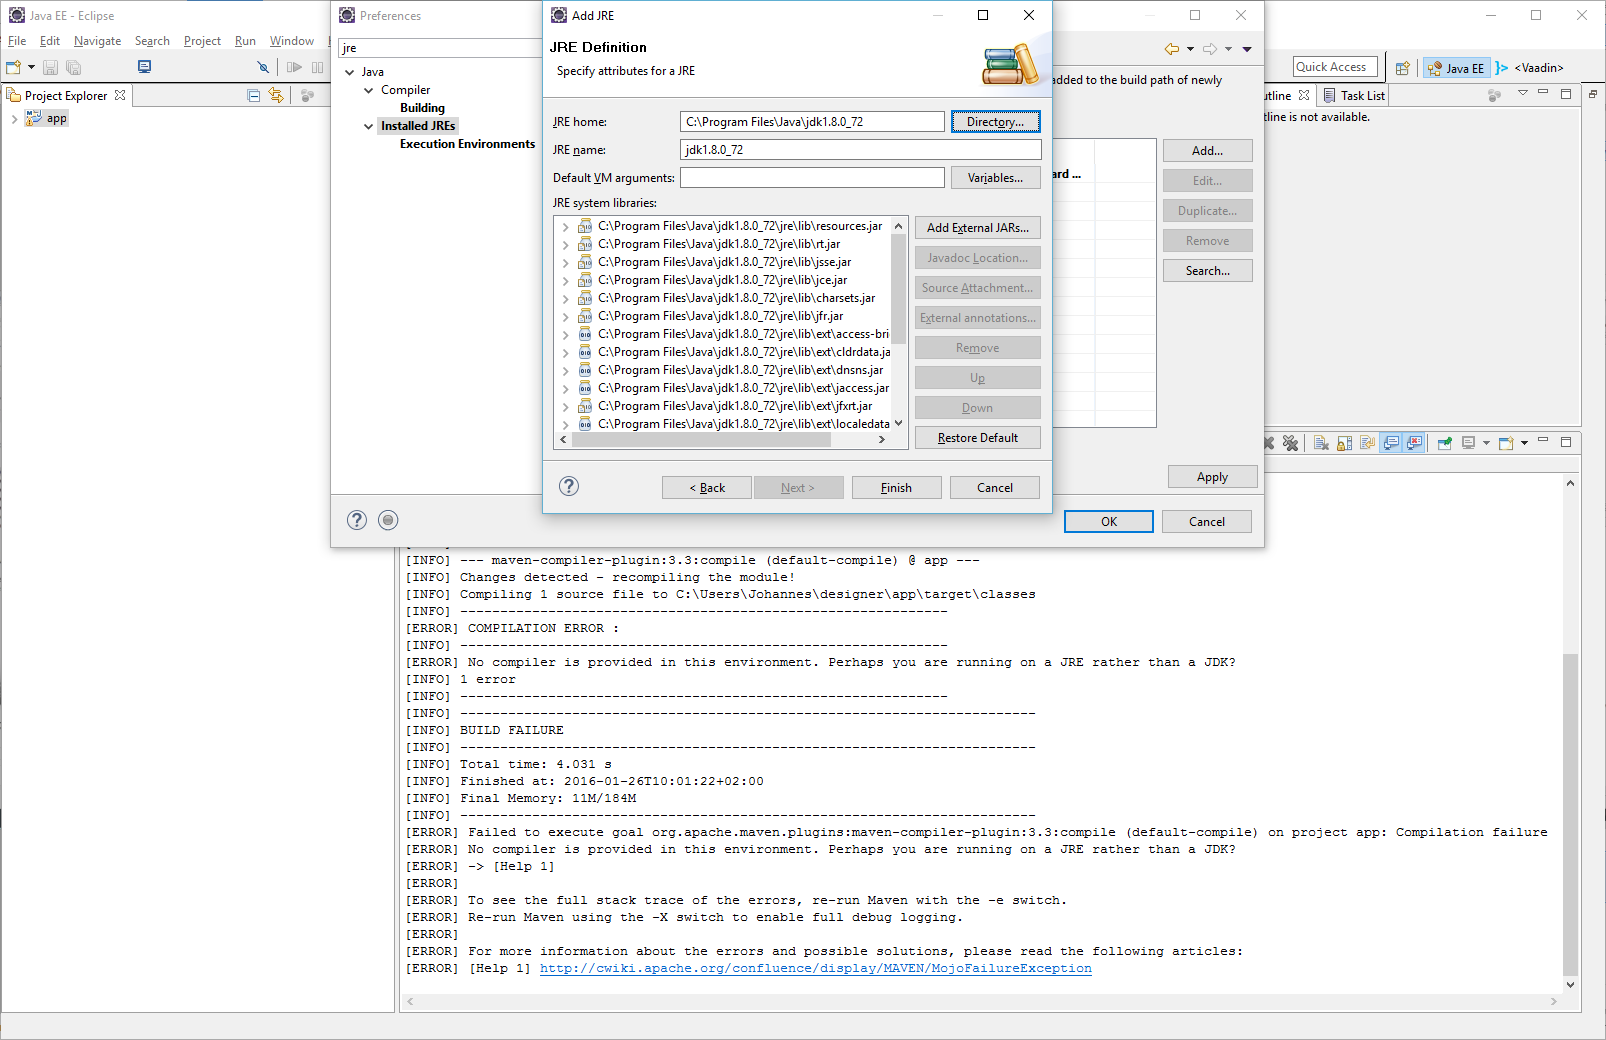Screen dimensions: 1606x1040
Task: Select the jce.jar library row
Action: (722, 280)
